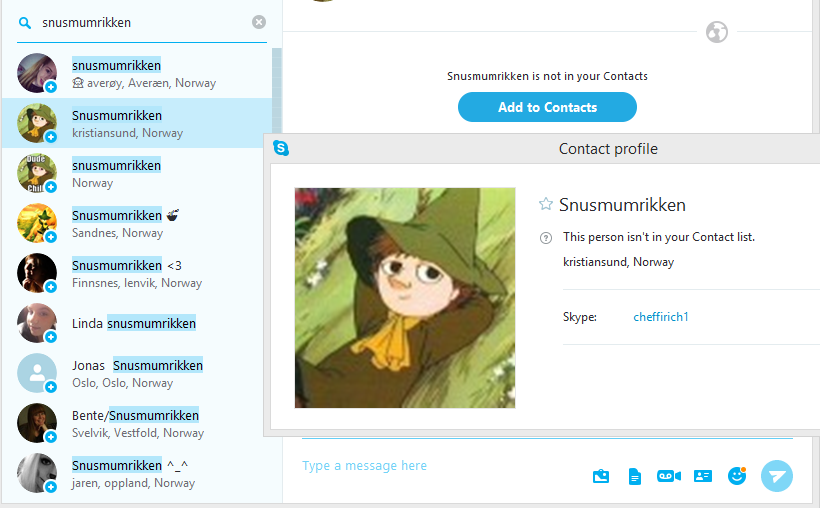The image size is (820, 508).
Task: Clear the search field with the X icon
Action: (x=259, y=22)
